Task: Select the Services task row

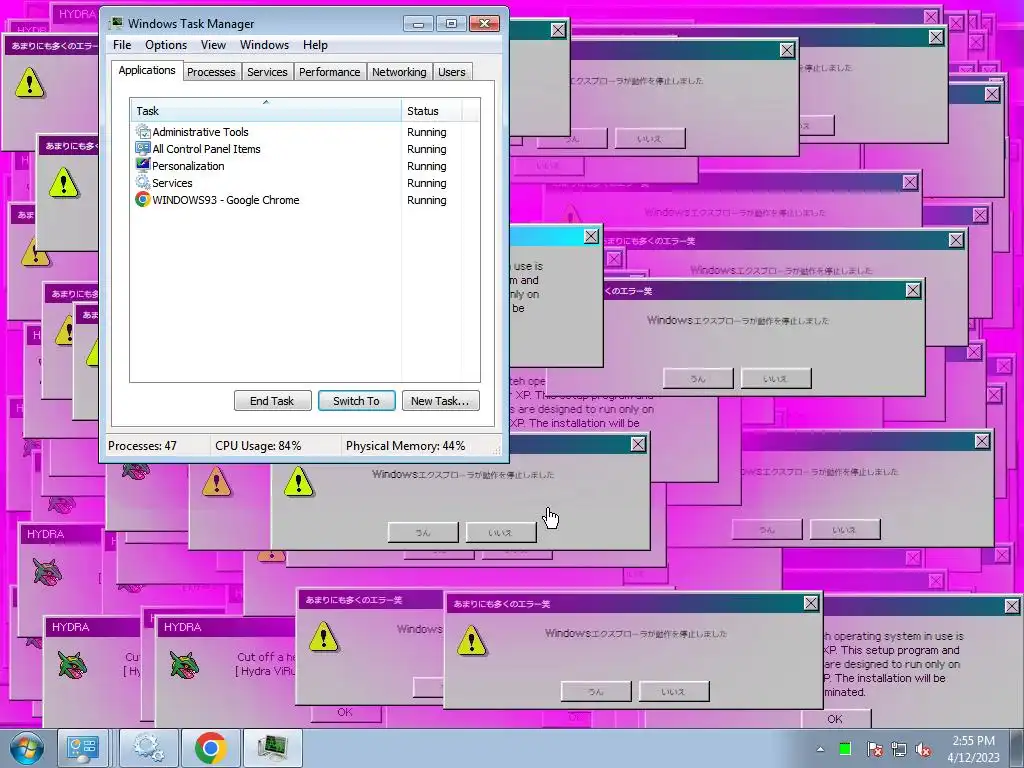Action: [x=305, y=183]
